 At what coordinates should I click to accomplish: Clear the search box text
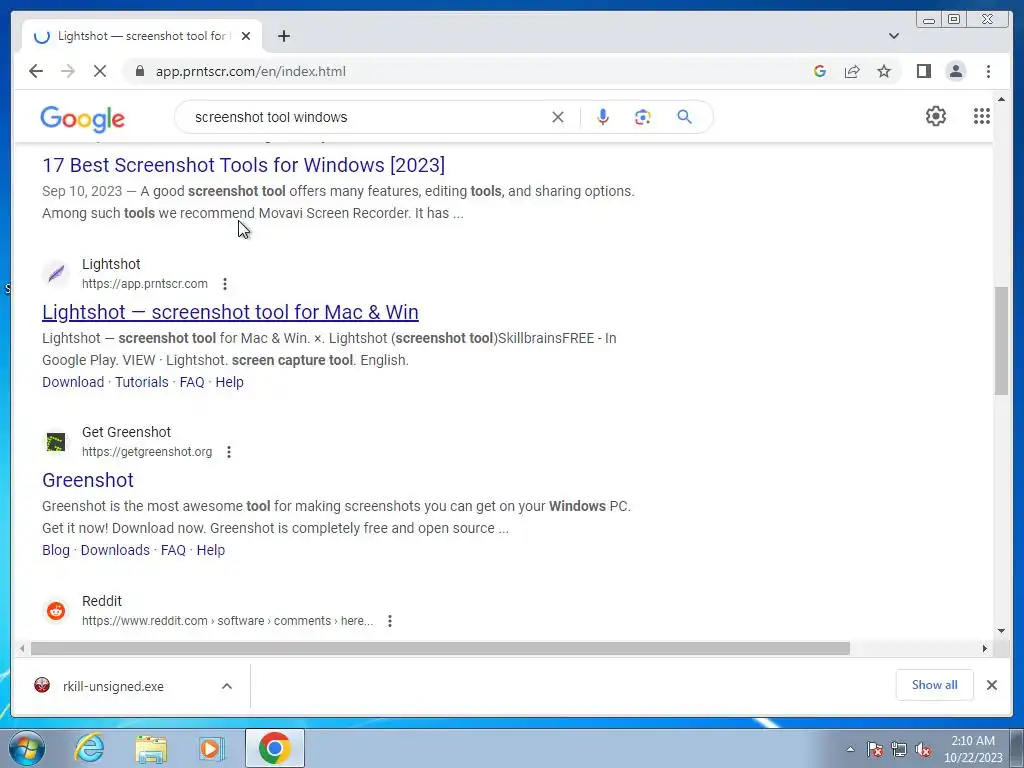(x=558, y=117)
